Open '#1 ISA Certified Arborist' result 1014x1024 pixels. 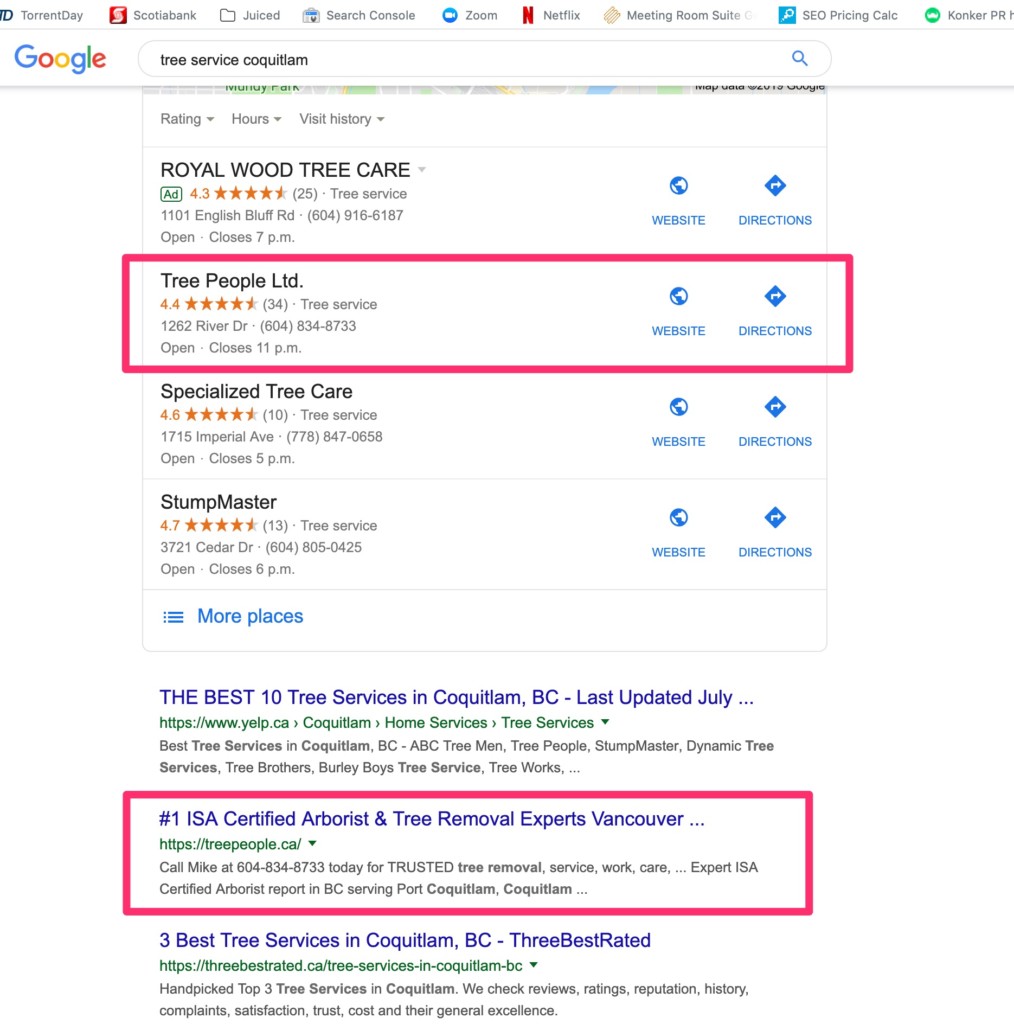[x=432, y=818]
